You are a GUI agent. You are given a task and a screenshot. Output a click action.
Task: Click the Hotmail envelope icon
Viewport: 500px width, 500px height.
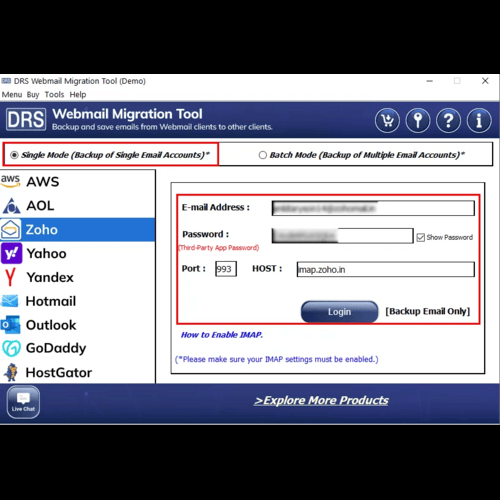click(x=10, y=301)
